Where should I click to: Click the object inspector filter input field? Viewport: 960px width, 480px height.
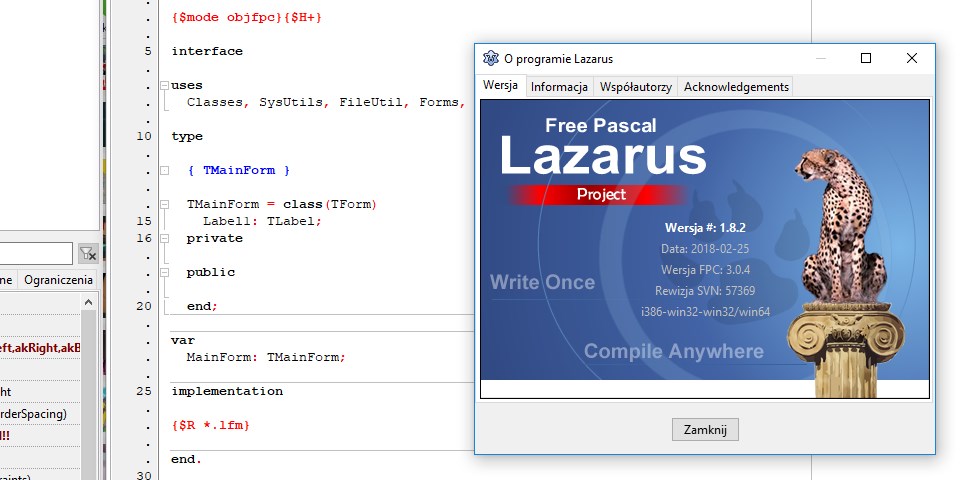click(x=36, y=253)
